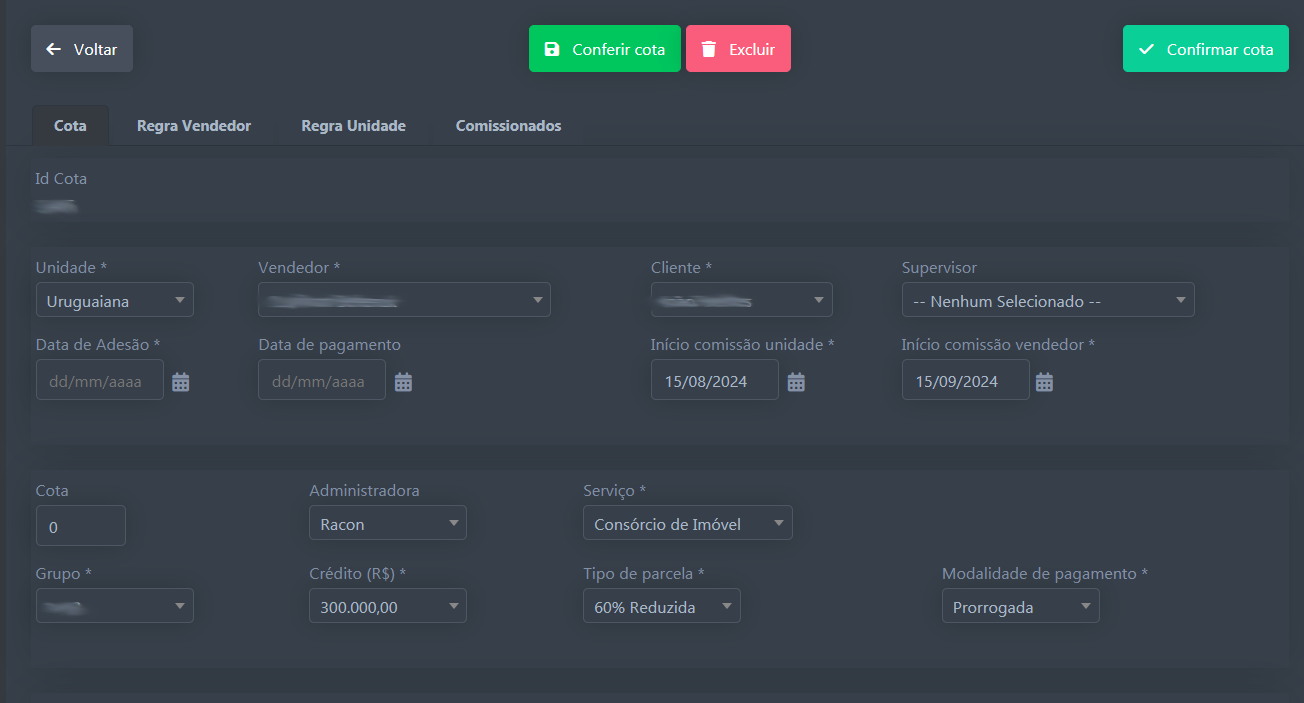
Task: Open calendar for Início comissão unidade
Action: tap(796, 382)
